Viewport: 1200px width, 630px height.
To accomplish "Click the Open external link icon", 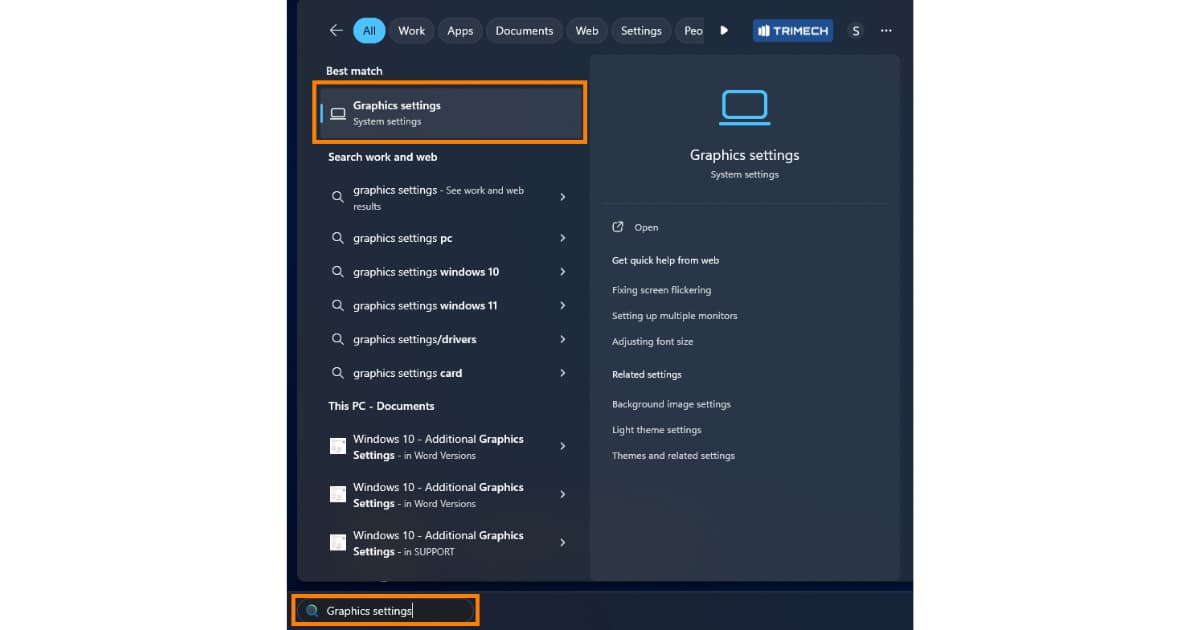I will (618, 227).
